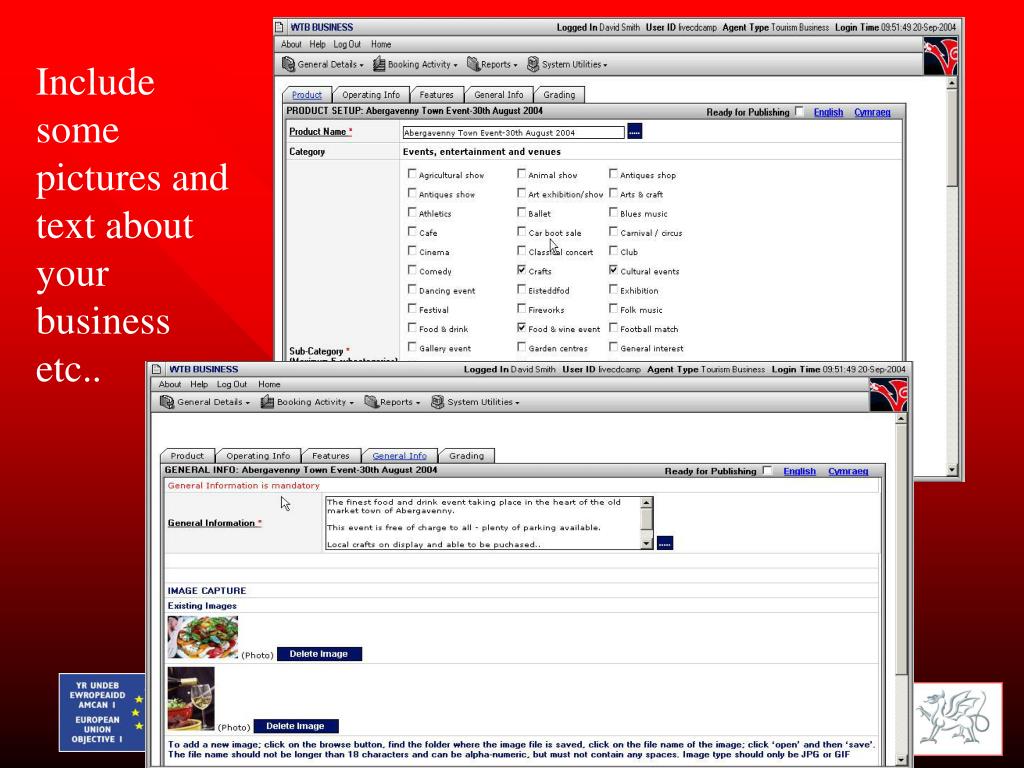Expand the General Details dropdown in the upper window
1024x768 pixels.
(x=329, y=65)
